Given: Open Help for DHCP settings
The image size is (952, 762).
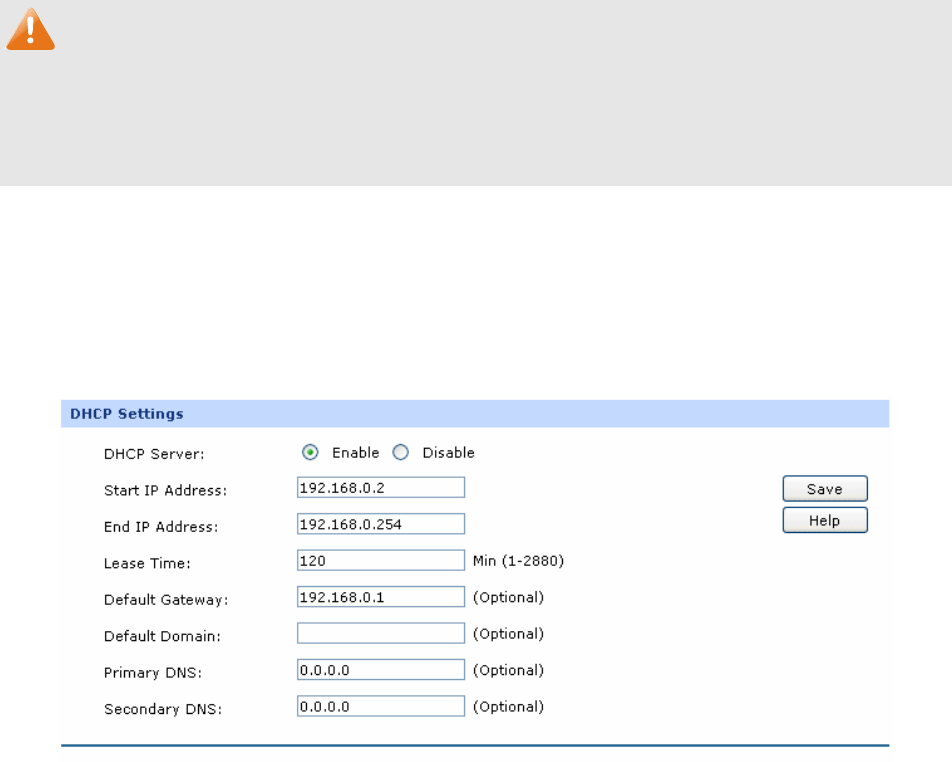Looking at the screenshot, I should coord(824,521).
